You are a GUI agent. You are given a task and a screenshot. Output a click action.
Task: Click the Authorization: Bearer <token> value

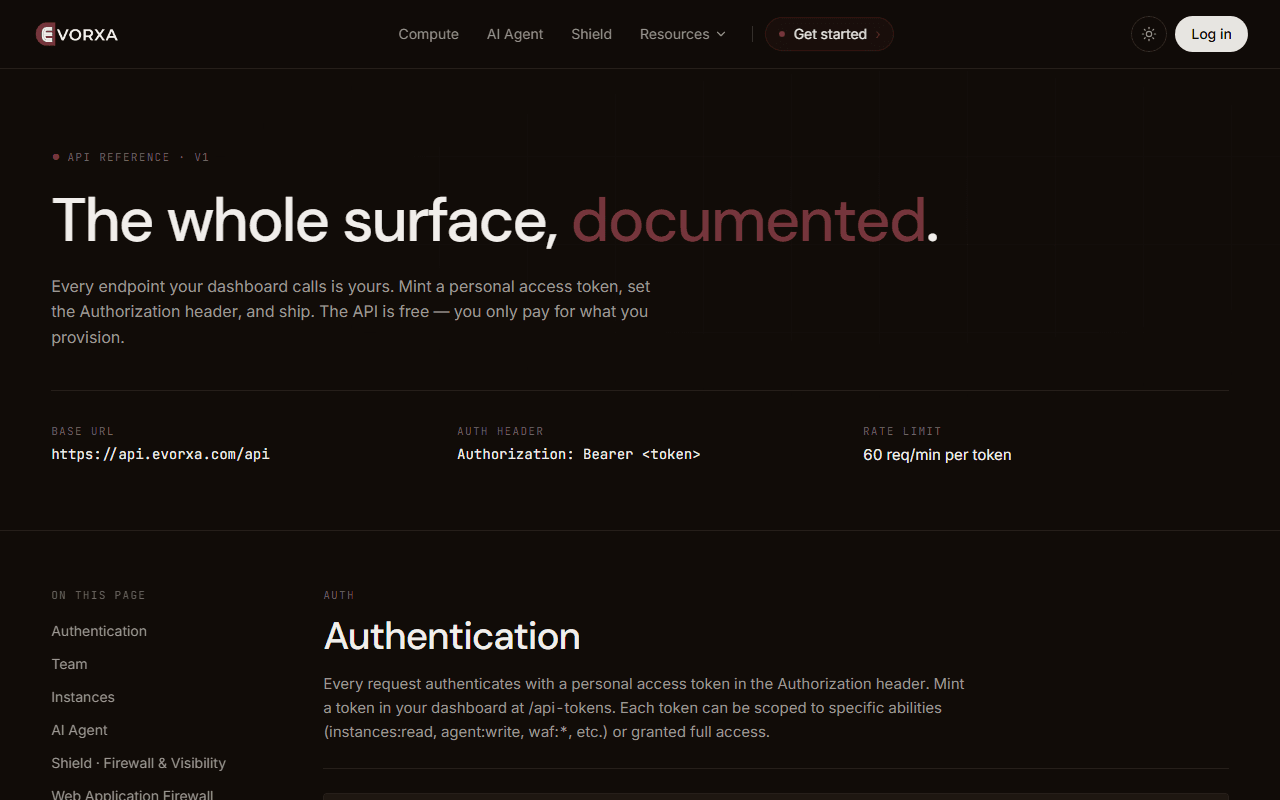point(579,454)
